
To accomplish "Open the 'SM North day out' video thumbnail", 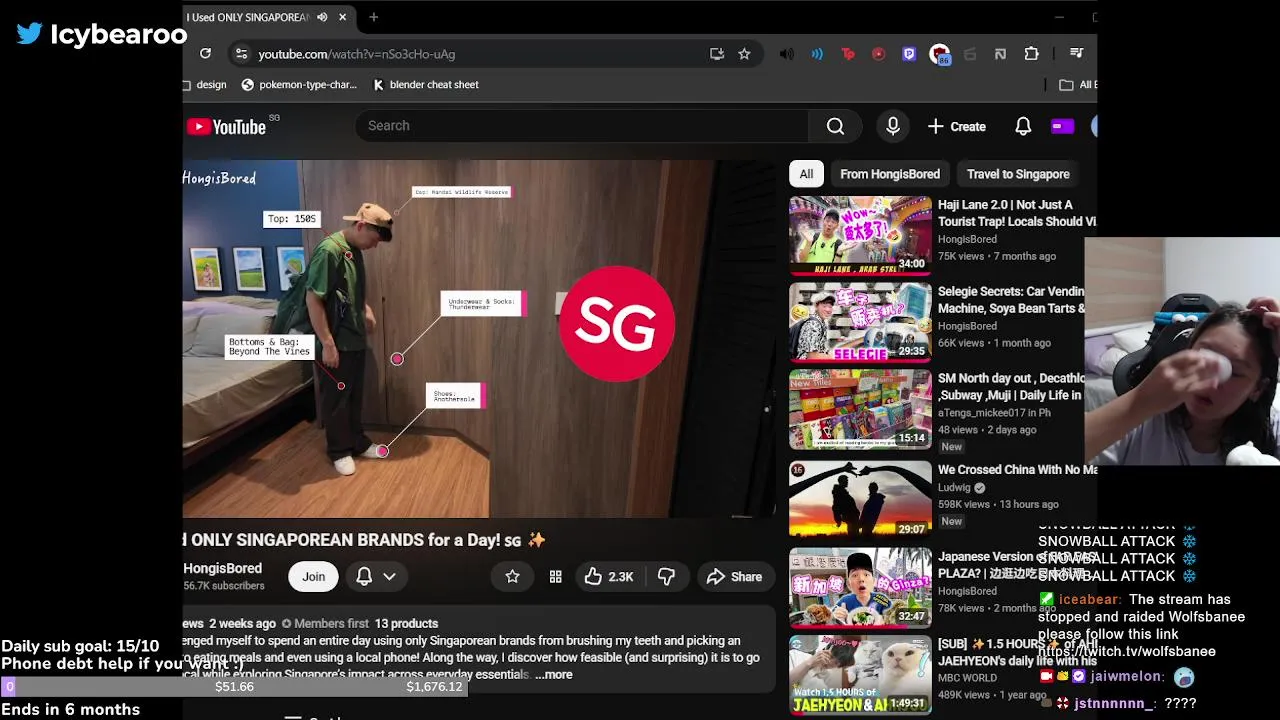I will pos(860,409).
